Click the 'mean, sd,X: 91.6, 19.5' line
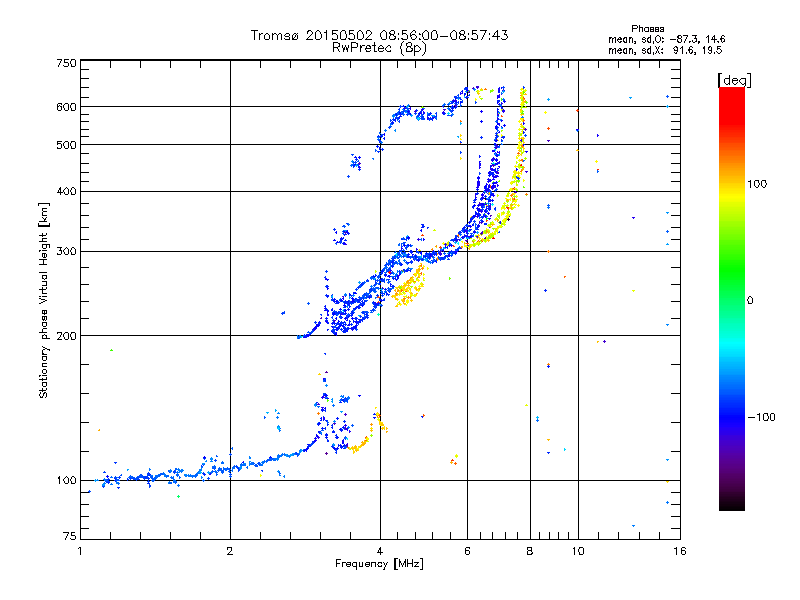 [x=665, y=50]
